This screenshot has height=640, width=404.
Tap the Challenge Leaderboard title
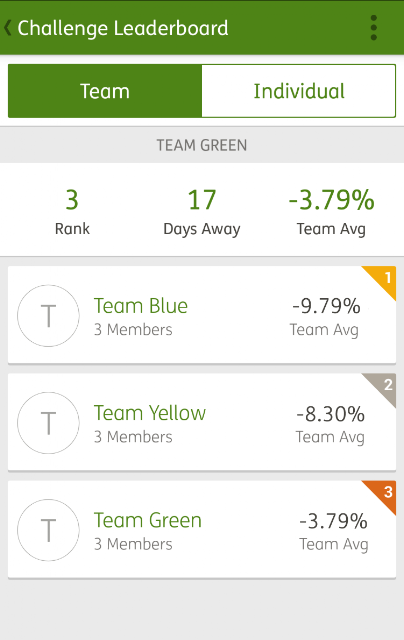(123, 28)
